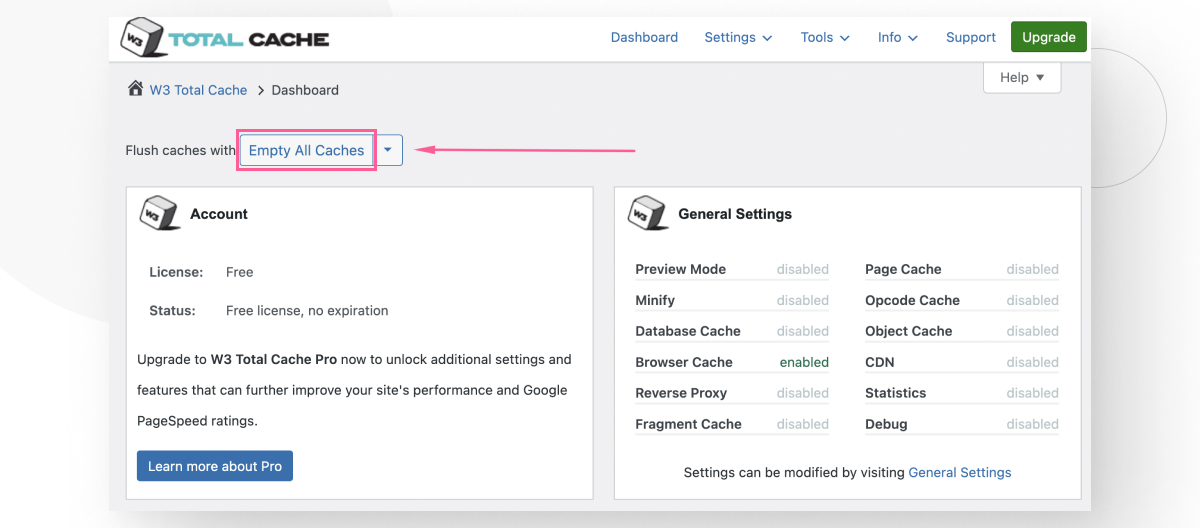Go to the Dashboard menu item
Viewport: 1200px width, 528px height.
[644, 38]
